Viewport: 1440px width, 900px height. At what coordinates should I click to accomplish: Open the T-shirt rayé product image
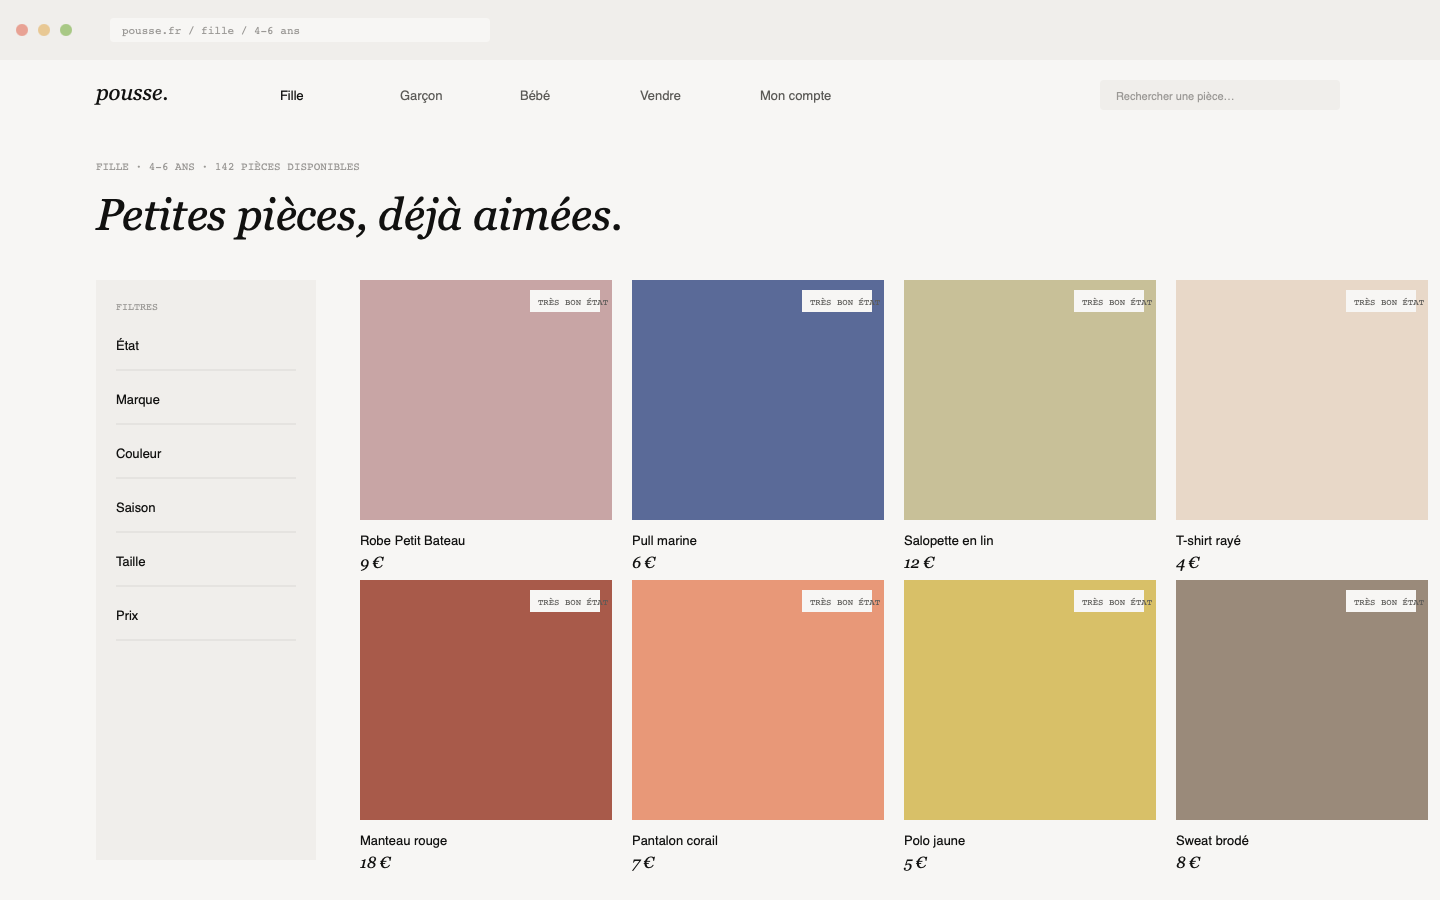1302,400
